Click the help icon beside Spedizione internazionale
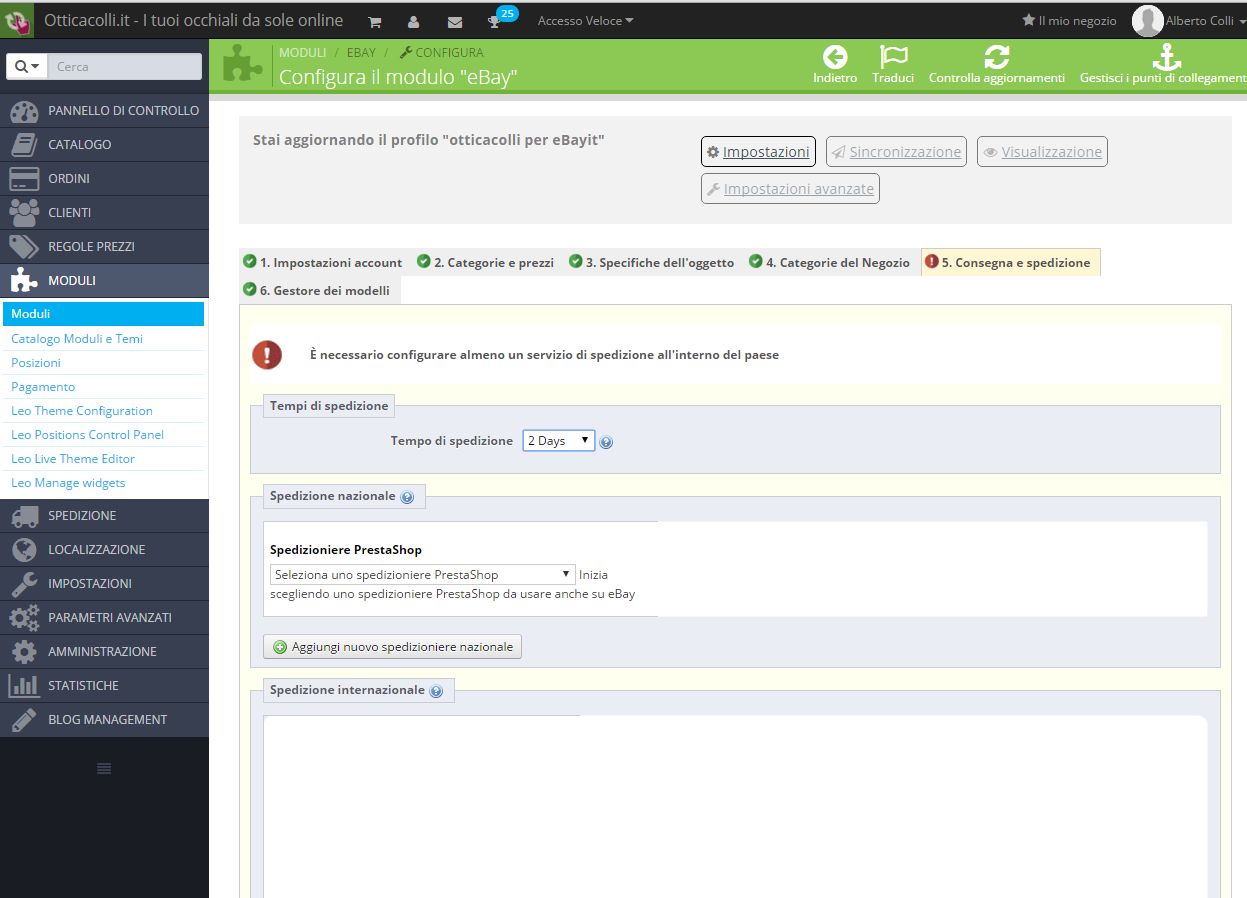Image resolution: width=1247 pixels, height=898 pixels. (x=436, y=691)
